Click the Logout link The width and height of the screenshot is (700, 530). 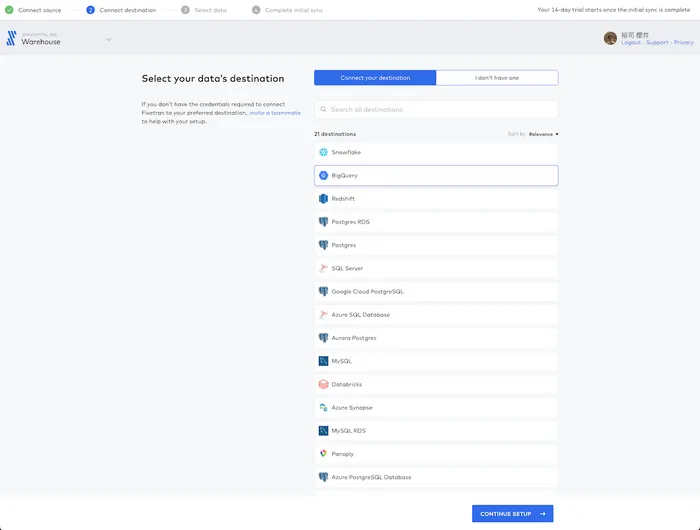click(630, 42)
